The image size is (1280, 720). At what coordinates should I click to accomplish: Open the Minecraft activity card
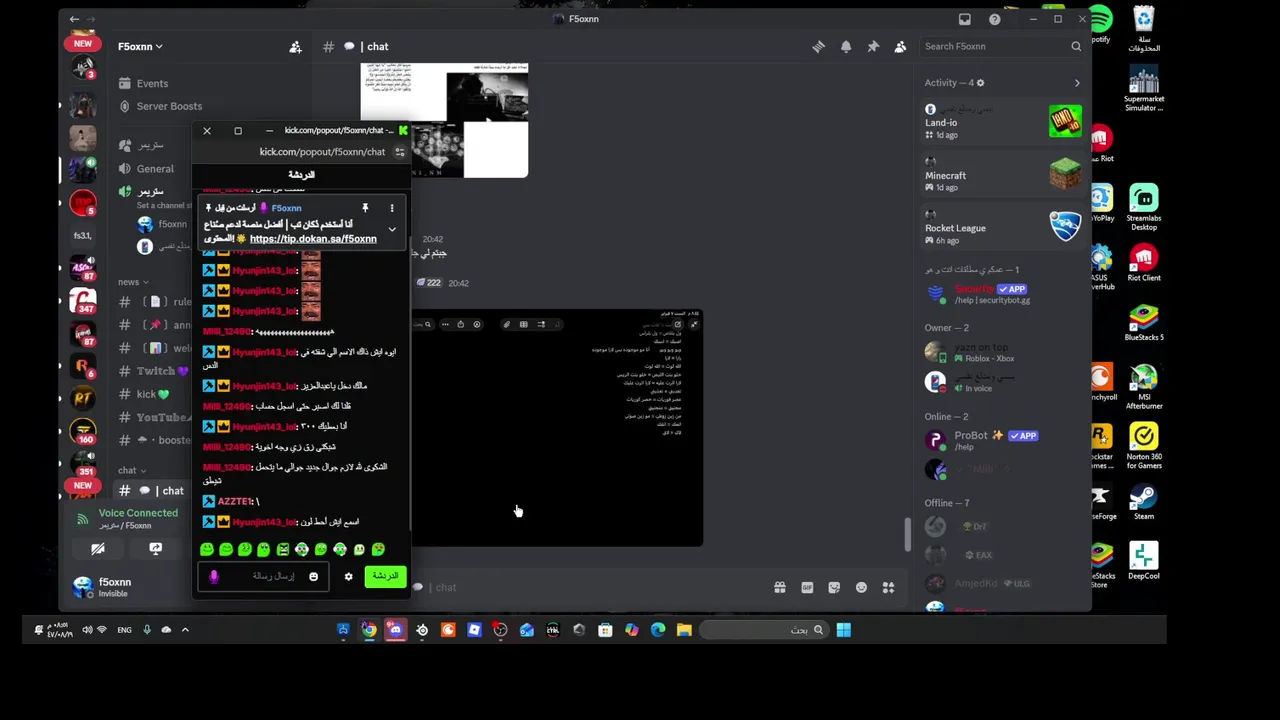(1003, 175)
